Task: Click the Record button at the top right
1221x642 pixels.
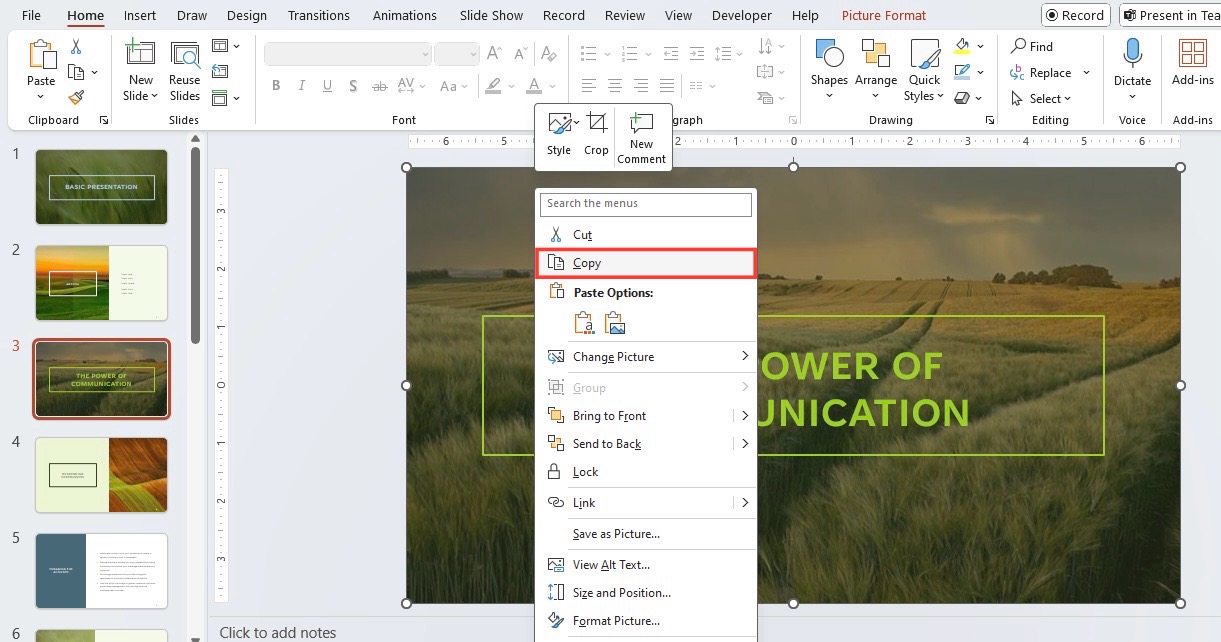Action: (1076, 15)
